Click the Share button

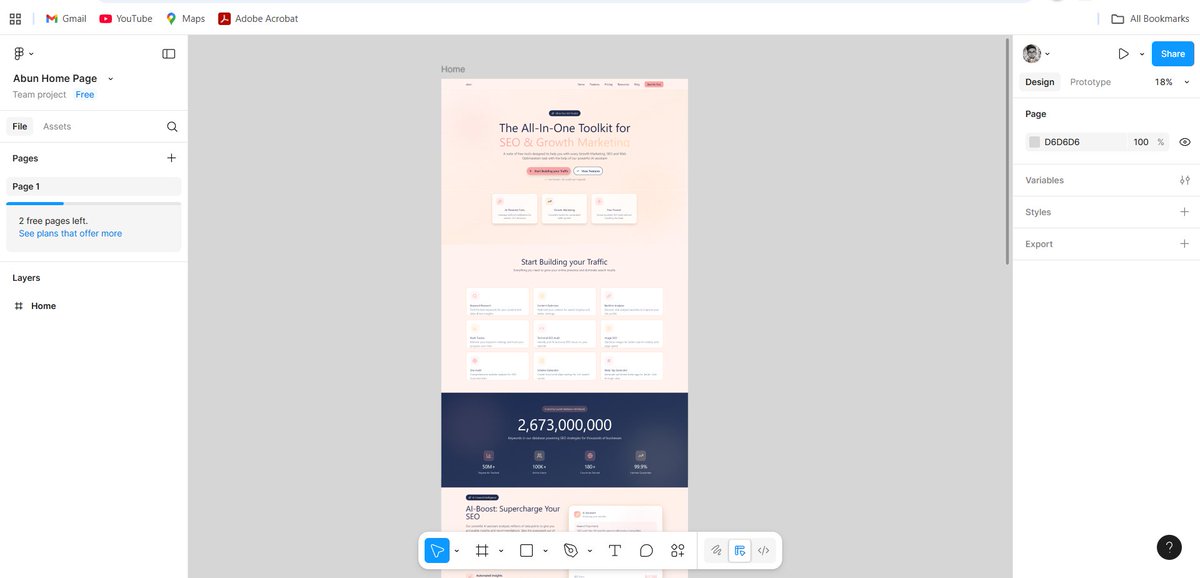coord(1173,54)
